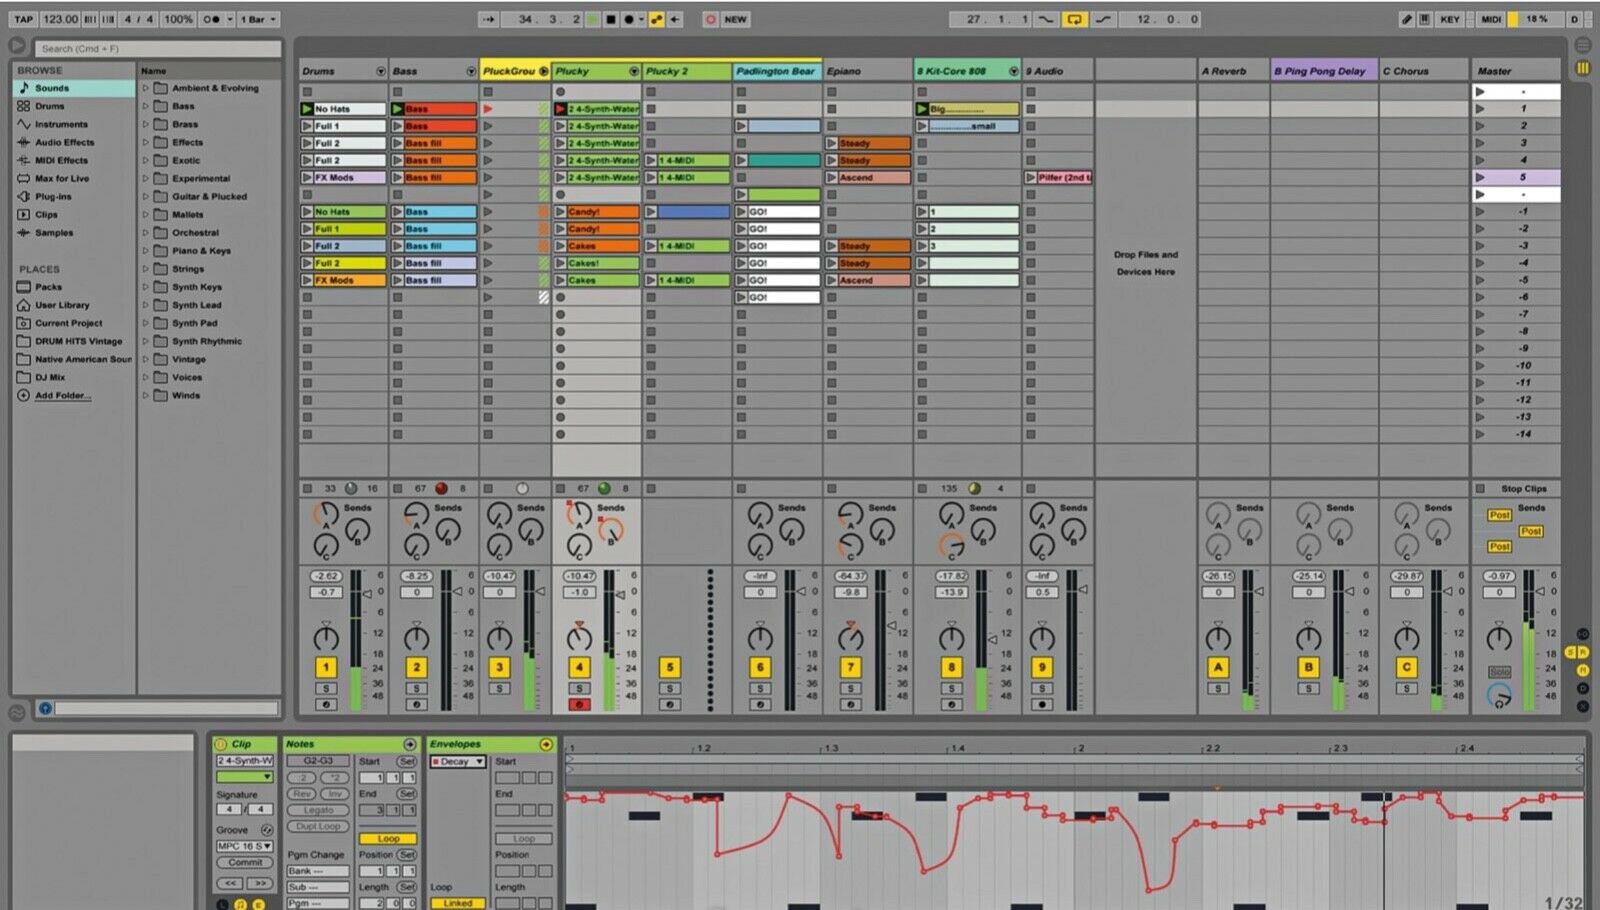Open the MPC 16 groove dropdown

click(245, 846)
